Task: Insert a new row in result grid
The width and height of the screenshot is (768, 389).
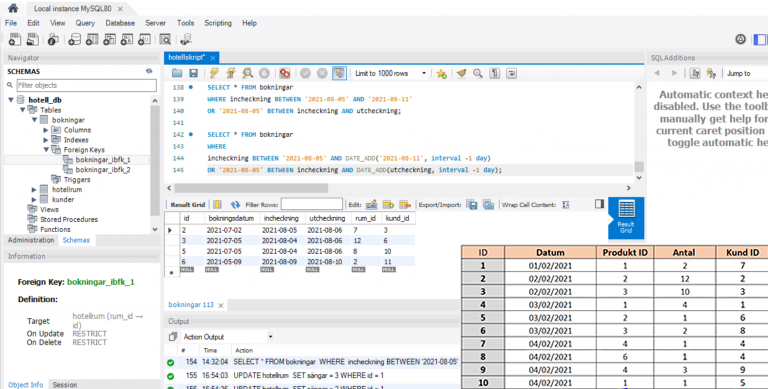Action: click(x=388, y=204)
